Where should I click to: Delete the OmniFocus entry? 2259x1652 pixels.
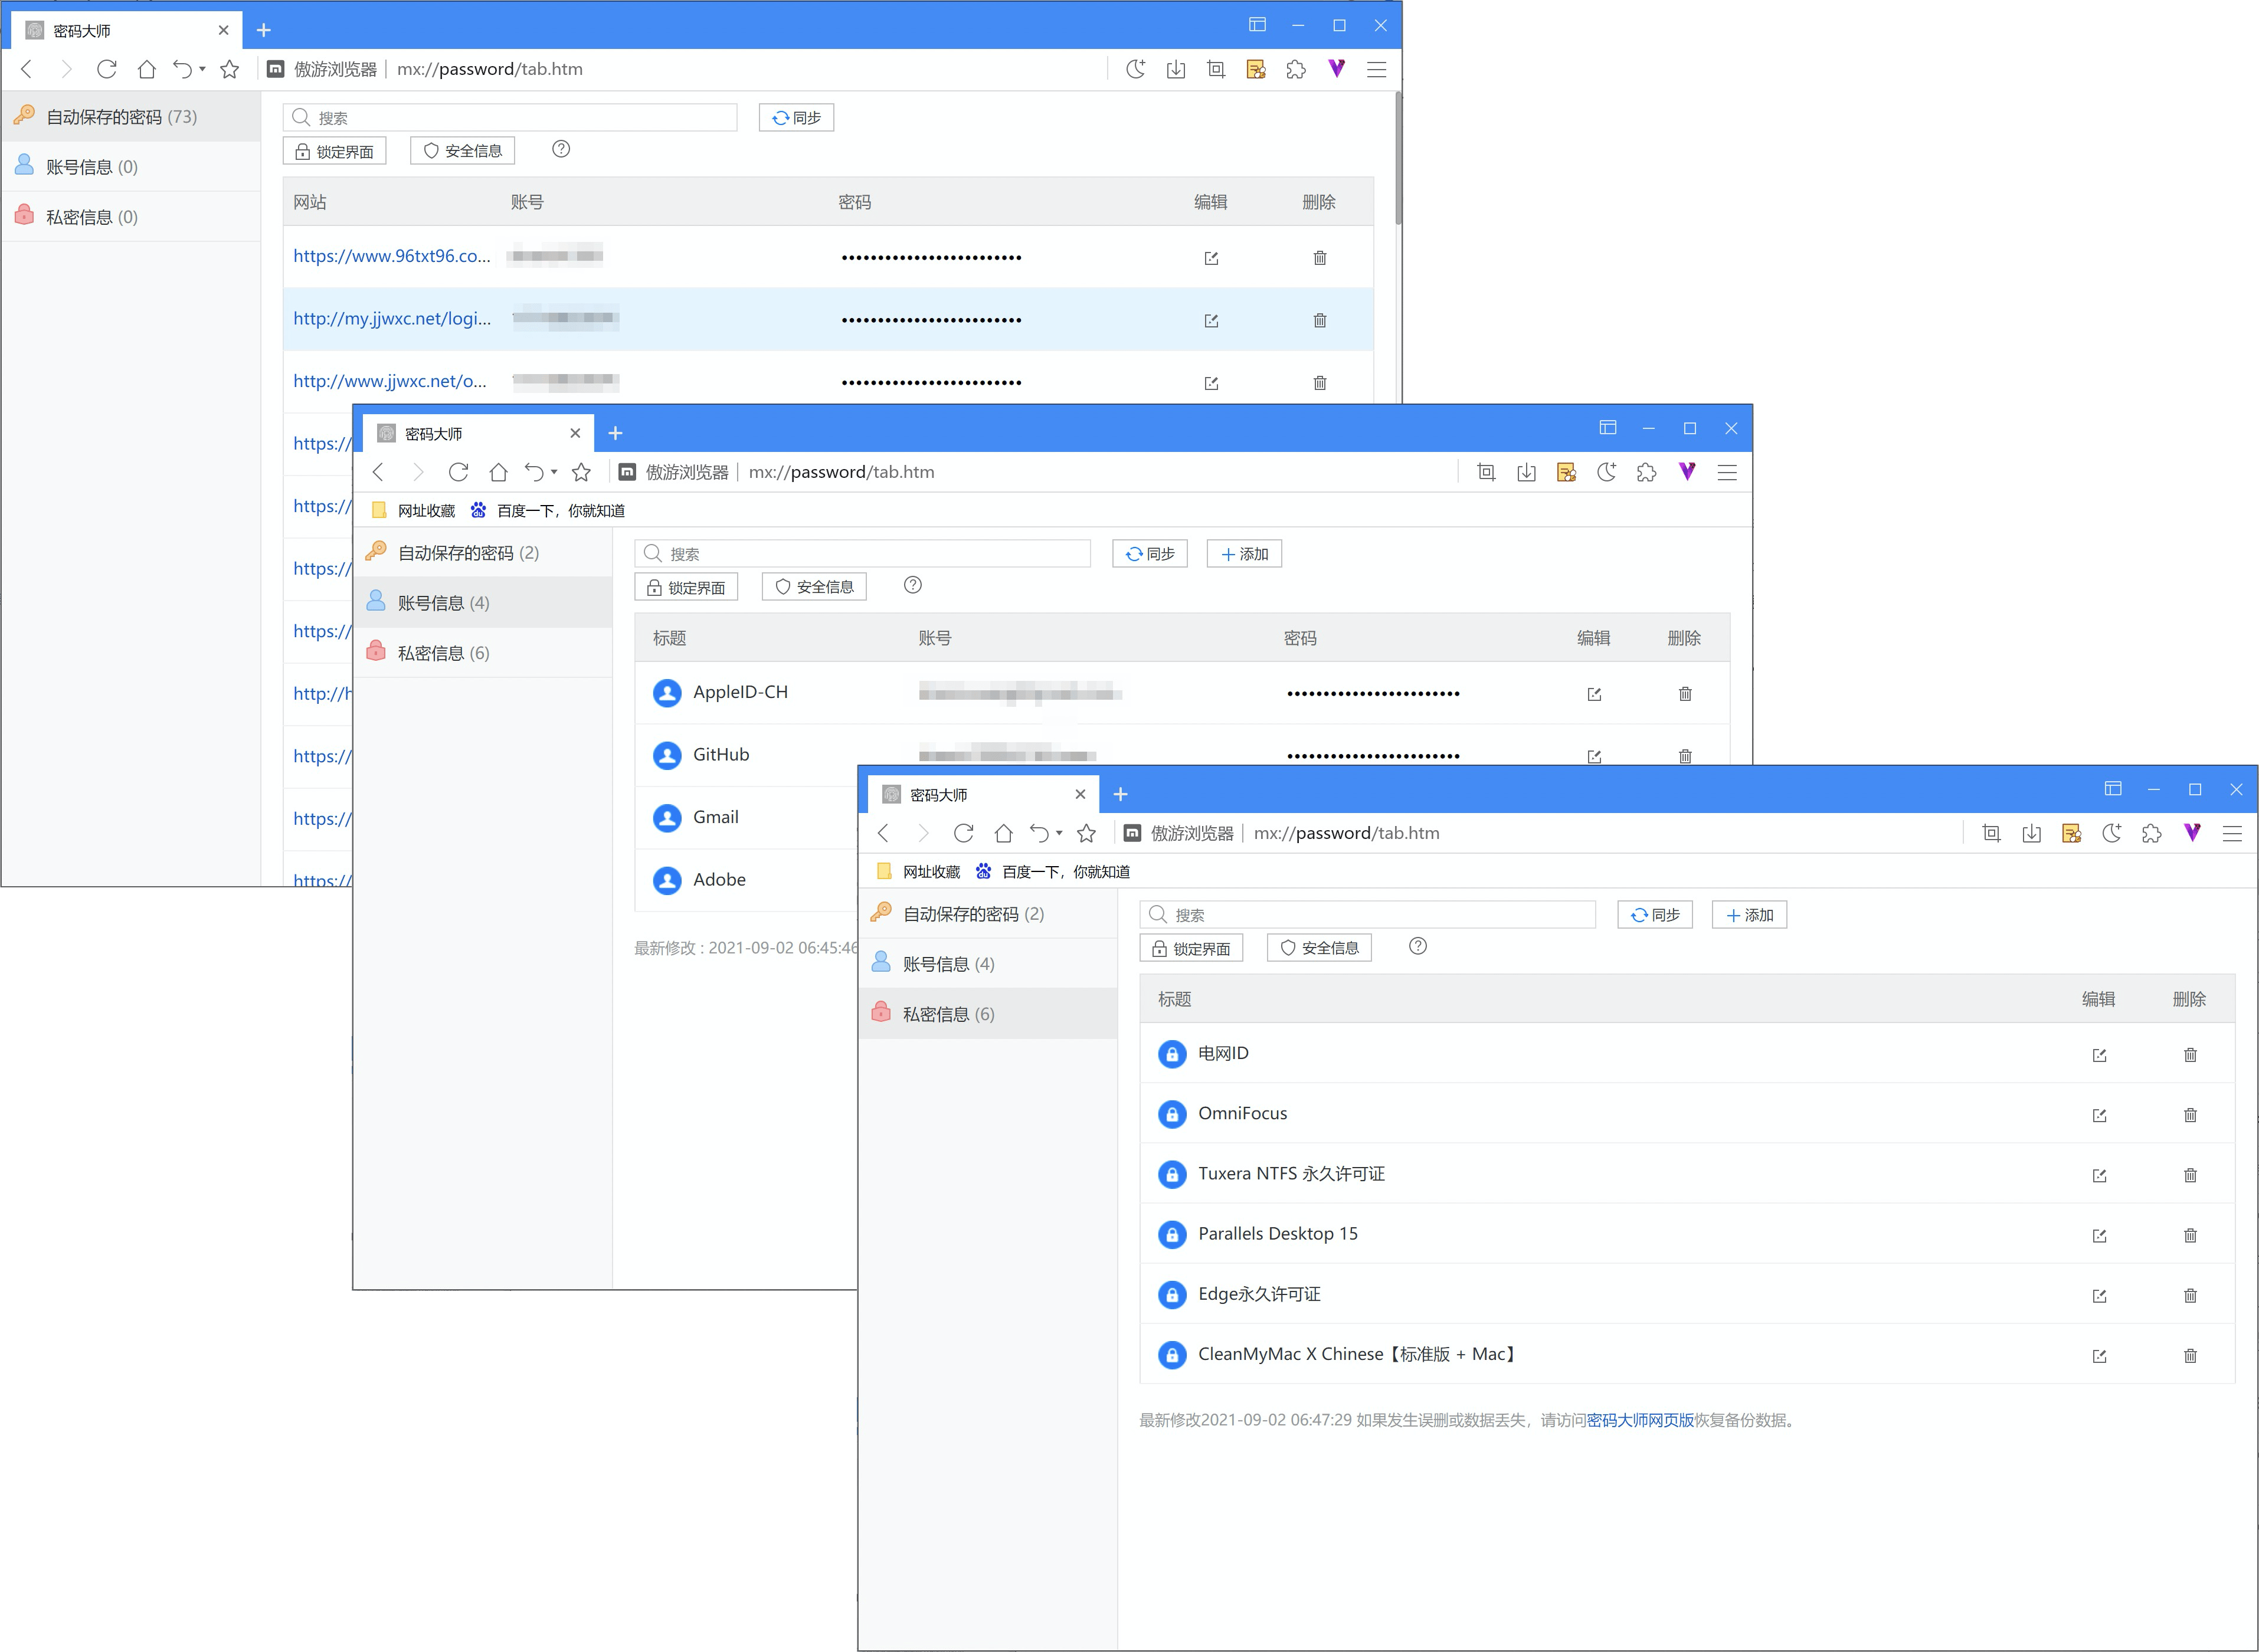[x=2190, y=1115]
